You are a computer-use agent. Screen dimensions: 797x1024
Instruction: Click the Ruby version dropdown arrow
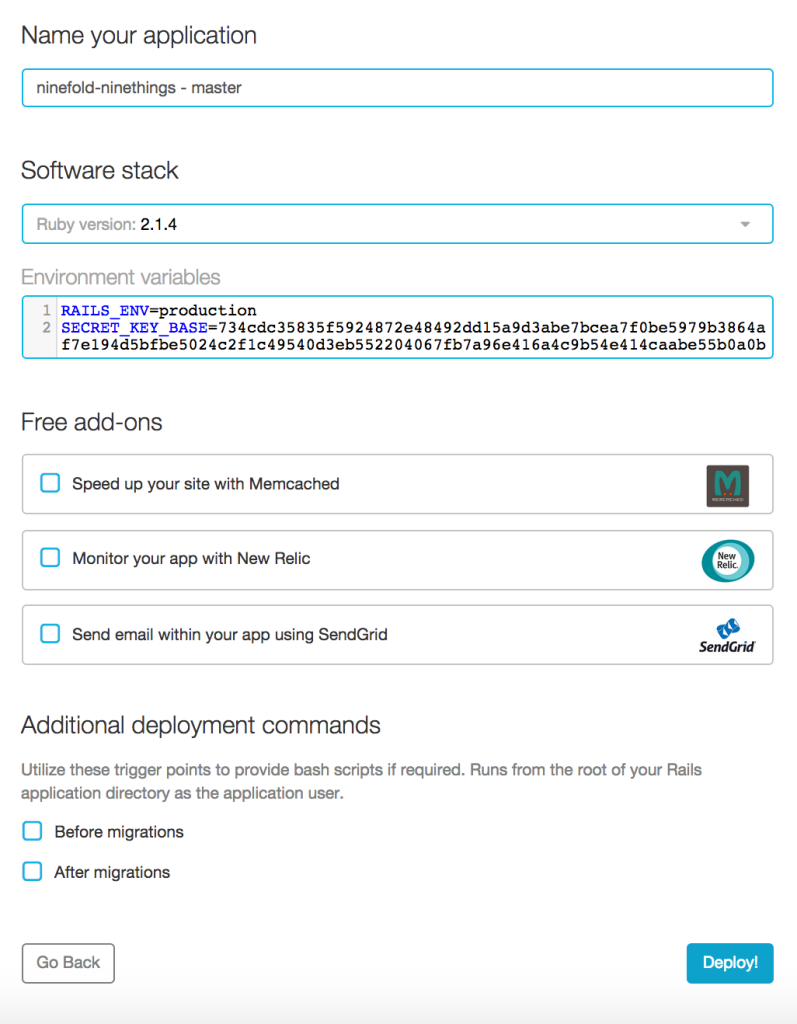click(745, 225)
